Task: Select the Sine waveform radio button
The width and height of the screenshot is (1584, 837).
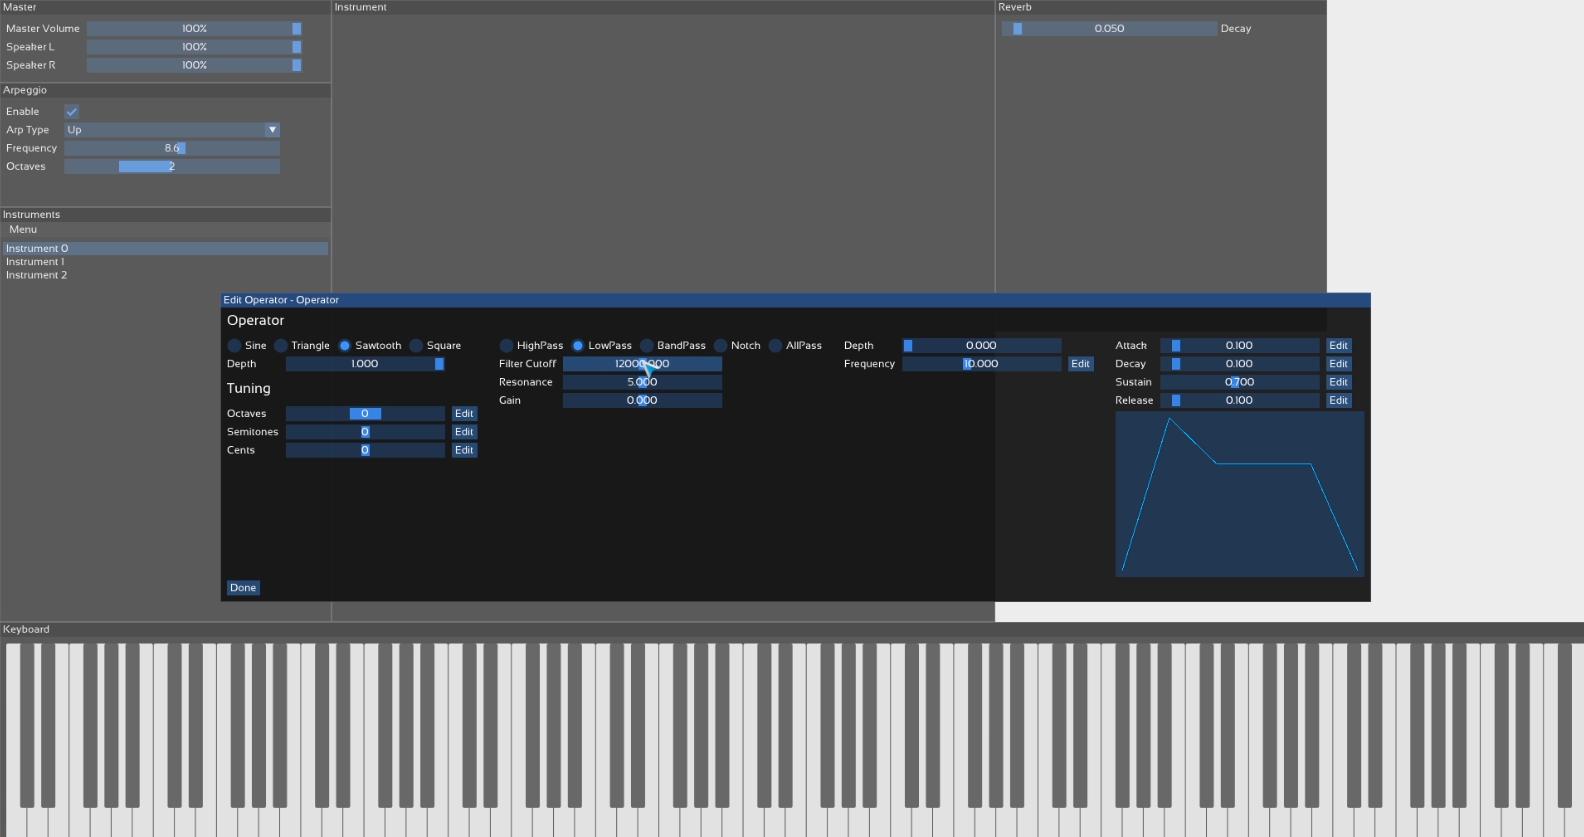Action: coord(235,346)
